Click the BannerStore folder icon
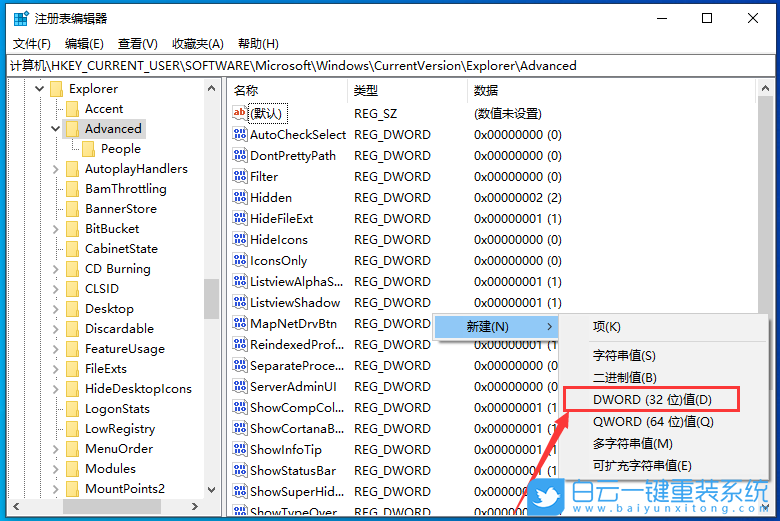Screen dimensions: 780x521 coord(72,209)
